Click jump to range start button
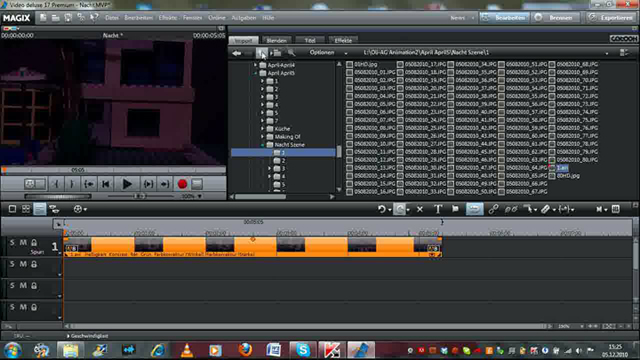 [x=89, y=184]
